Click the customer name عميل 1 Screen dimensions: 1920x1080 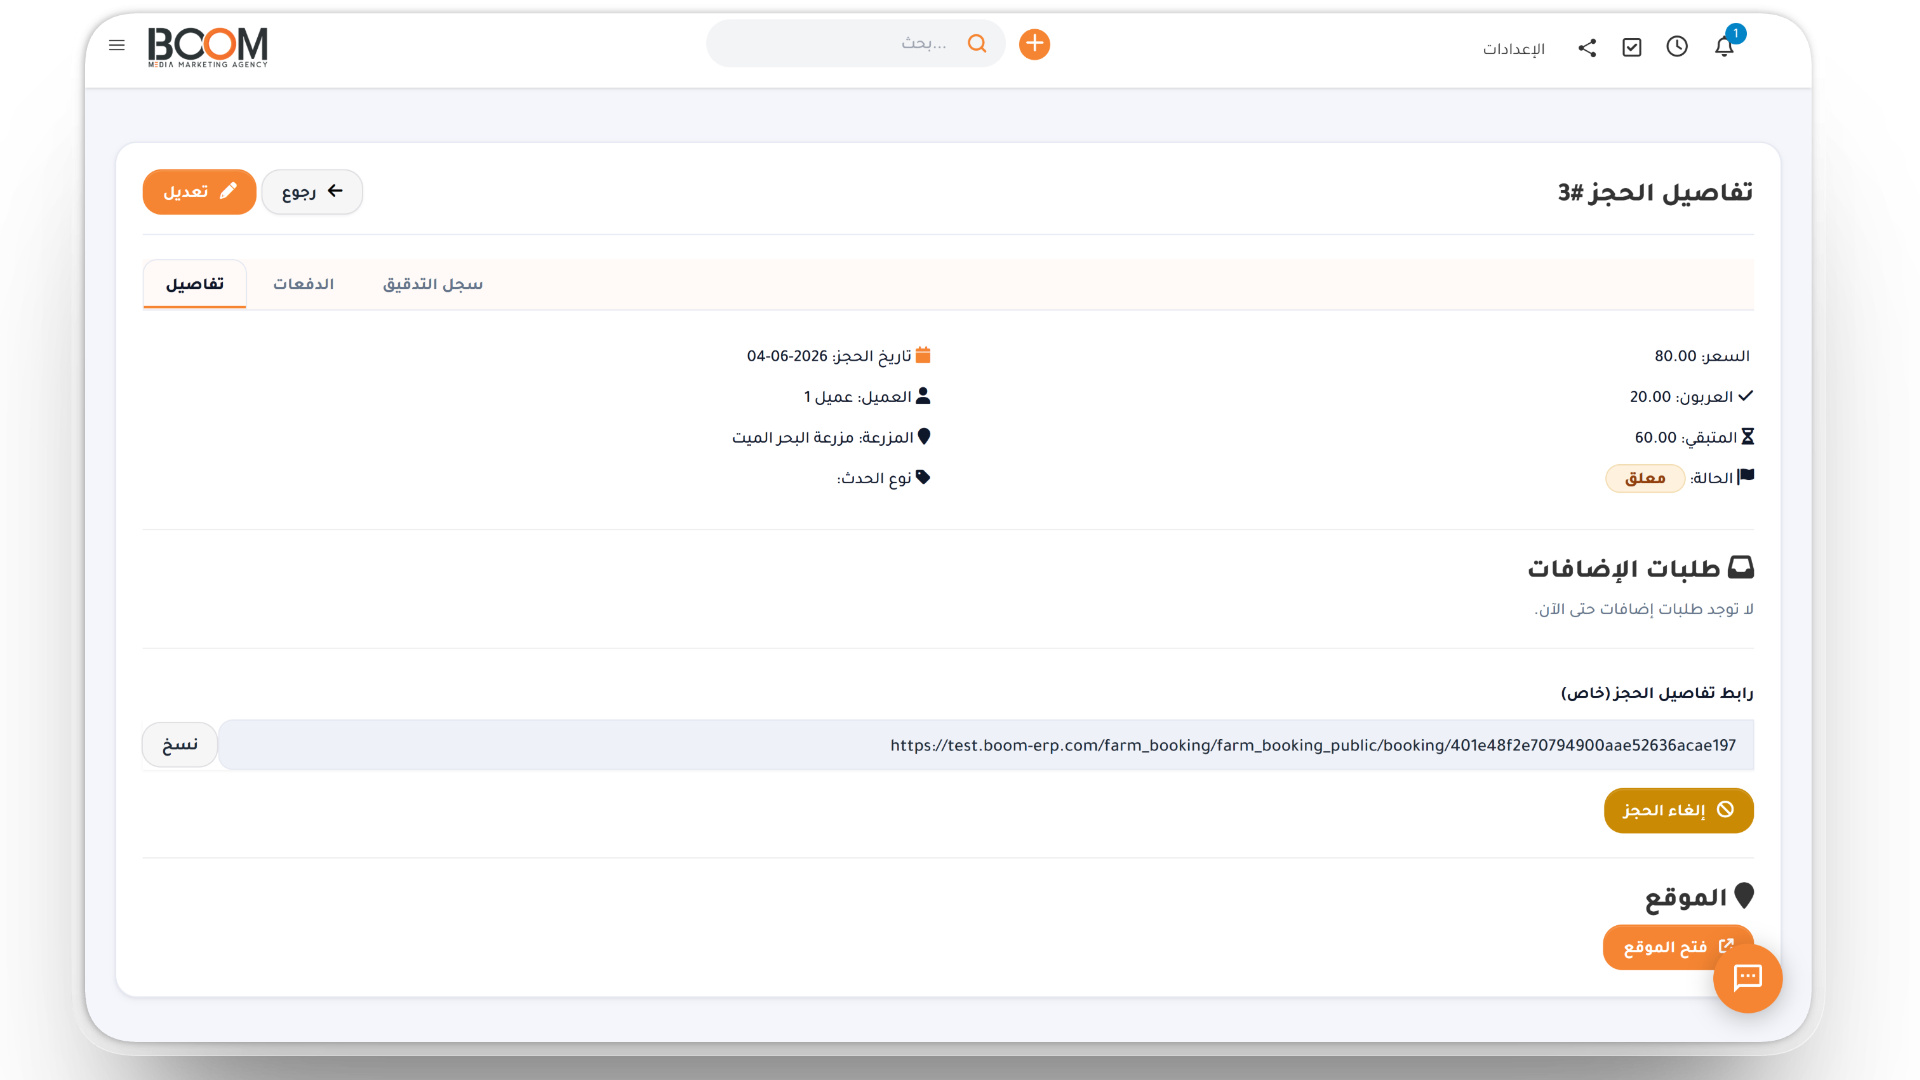pyautogui.click(x=828, y=397)
